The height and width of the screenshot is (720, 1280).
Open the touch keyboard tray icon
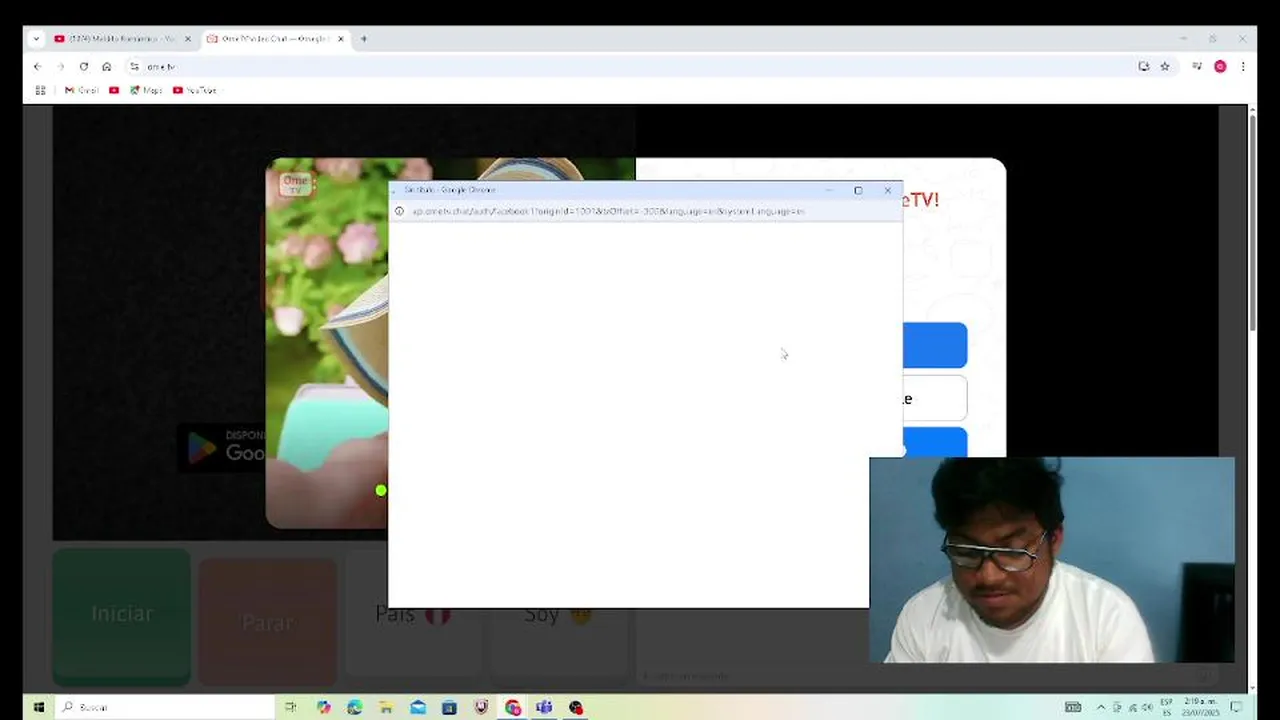(1073, 707)
